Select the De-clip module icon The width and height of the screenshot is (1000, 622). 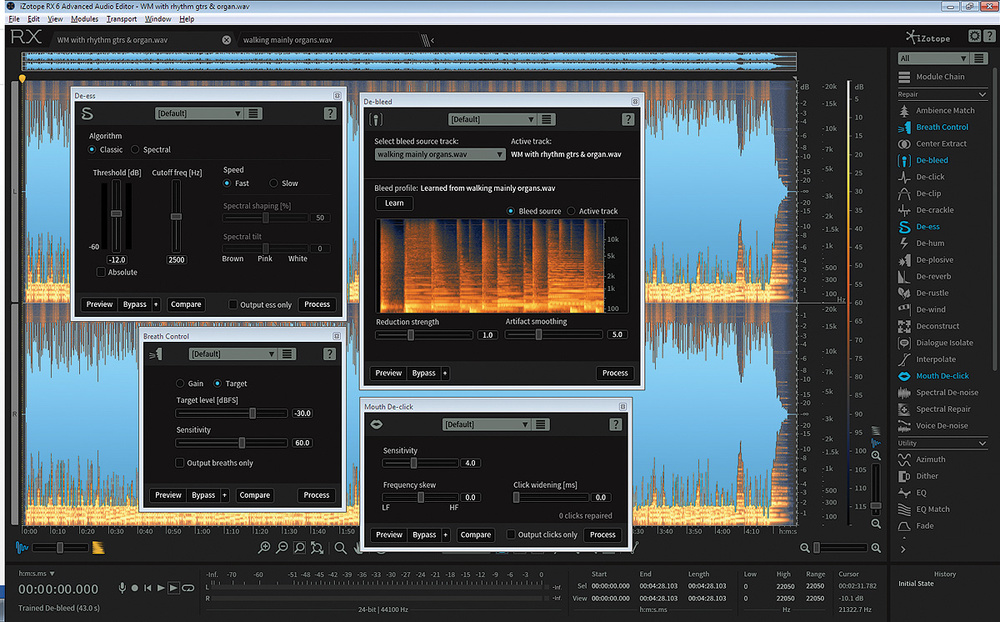pos(904,193)
